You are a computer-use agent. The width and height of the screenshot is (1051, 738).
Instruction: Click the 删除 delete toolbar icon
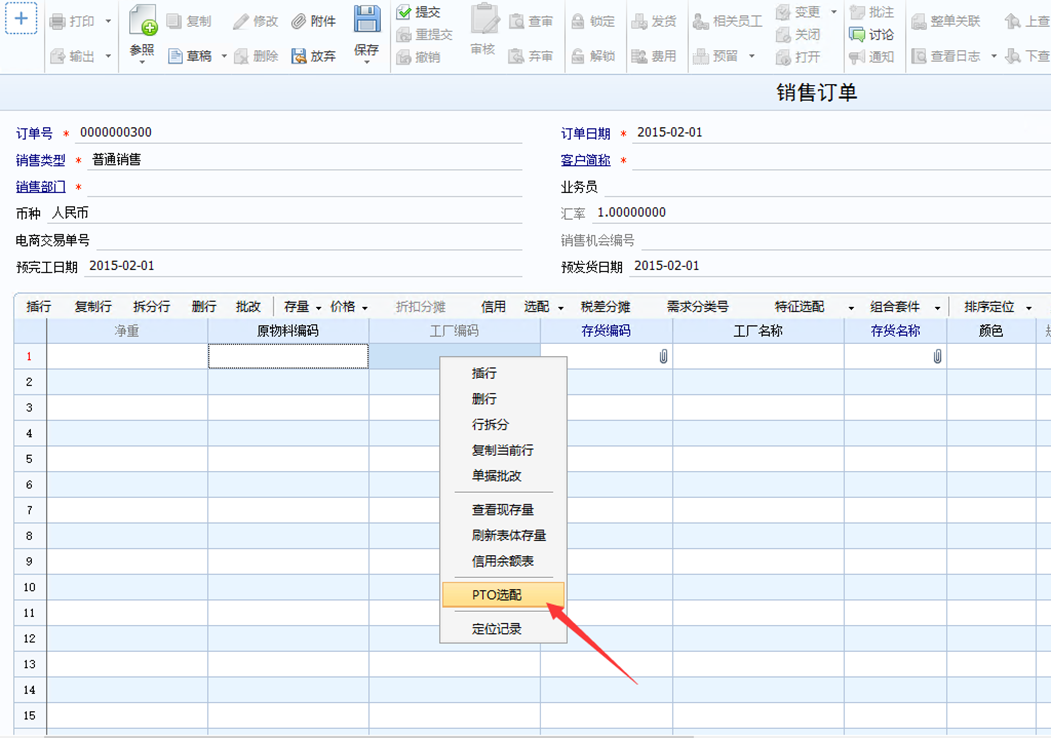click(241, 56)
